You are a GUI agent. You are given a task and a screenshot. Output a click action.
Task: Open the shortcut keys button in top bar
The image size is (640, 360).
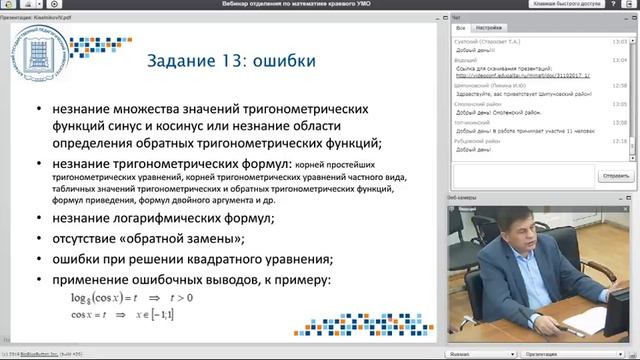(x=567, y=4)
